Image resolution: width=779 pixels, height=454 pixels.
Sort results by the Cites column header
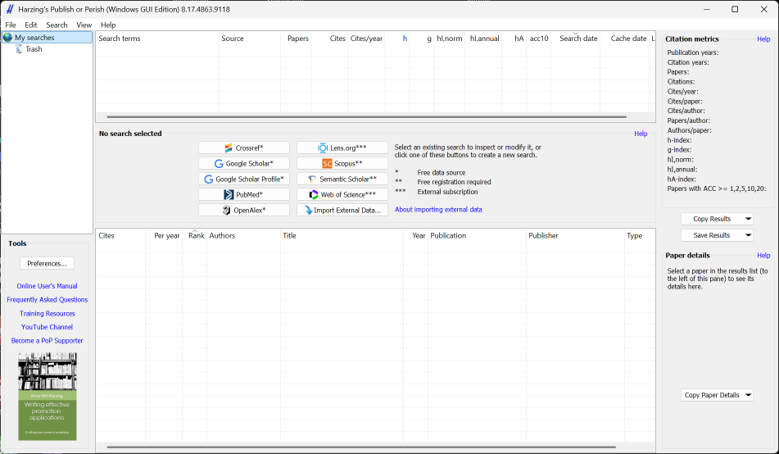coord(107,236)
